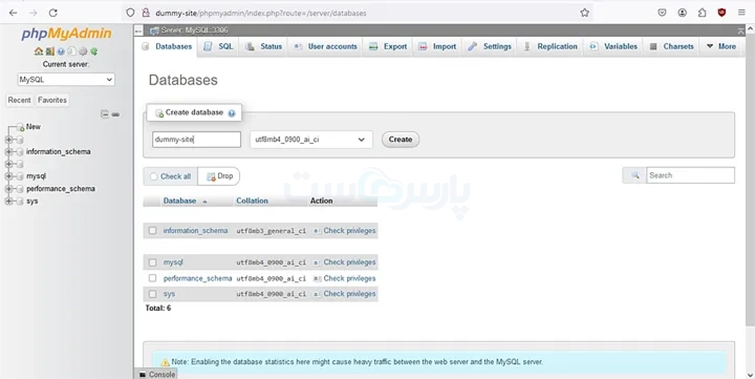Focus the database name field containing dummy-site
Viewport: 755px width, 379px height.
coord(196,140)
